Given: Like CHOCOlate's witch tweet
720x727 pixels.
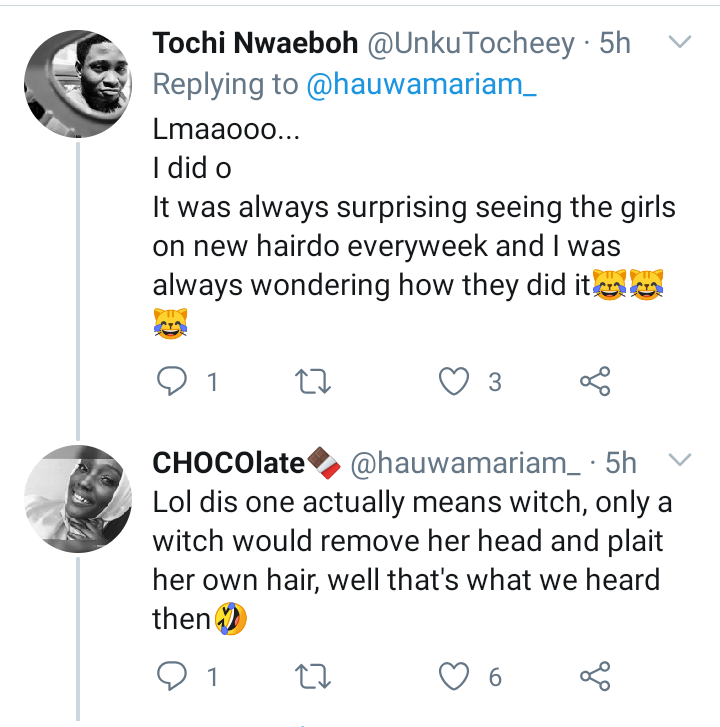Looking at the screenshot, I should (x=456, y=678).
